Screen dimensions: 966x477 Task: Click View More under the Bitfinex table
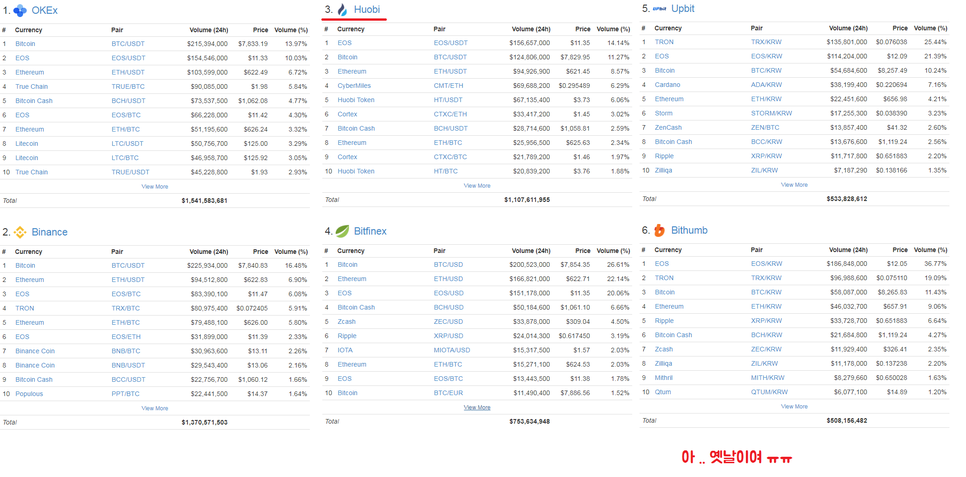tap(477, 407)
